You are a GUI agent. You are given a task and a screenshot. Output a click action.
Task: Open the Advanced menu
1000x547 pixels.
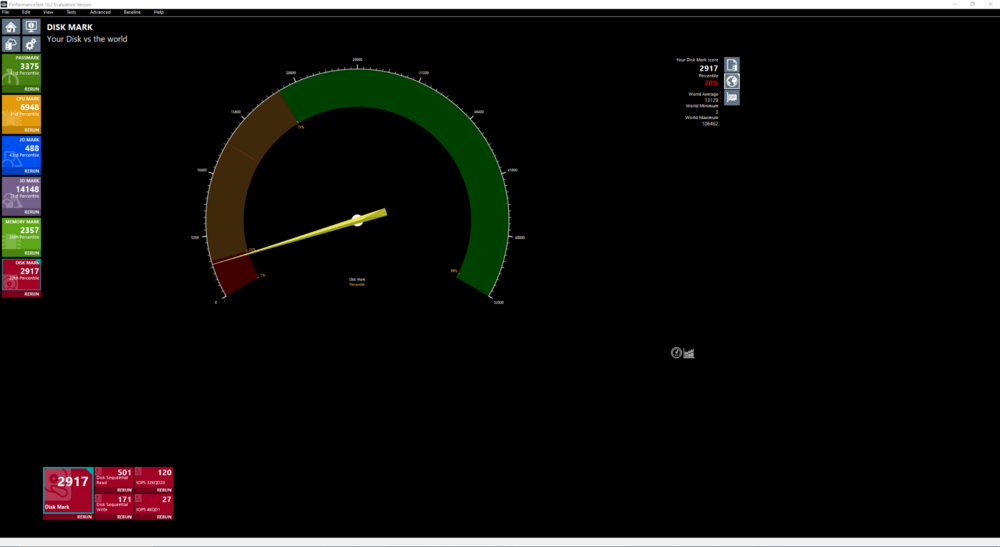pos(100,12)
